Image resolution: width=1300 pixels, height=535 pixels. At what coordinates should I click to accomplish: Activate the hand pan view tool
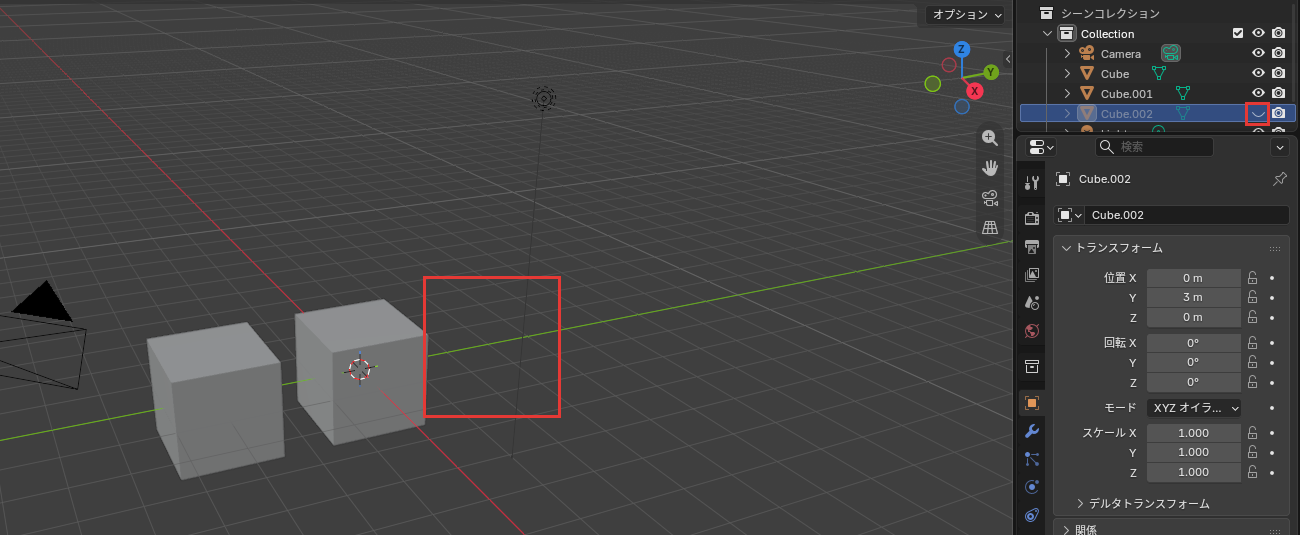click(990, 168)
